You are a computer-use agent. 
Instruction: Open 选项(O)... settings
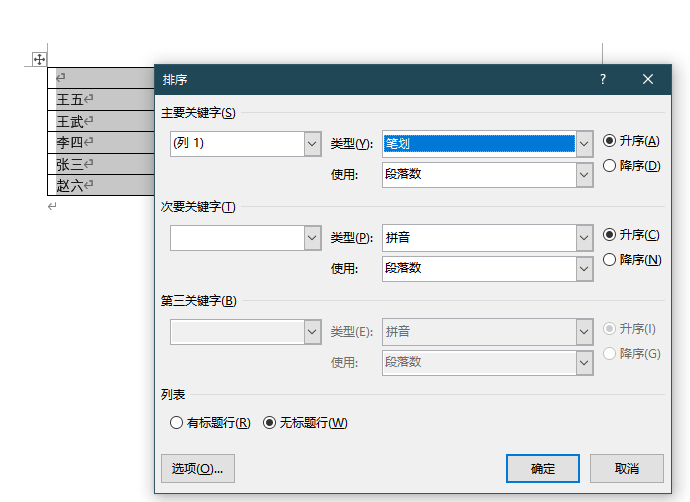point(197,468)
